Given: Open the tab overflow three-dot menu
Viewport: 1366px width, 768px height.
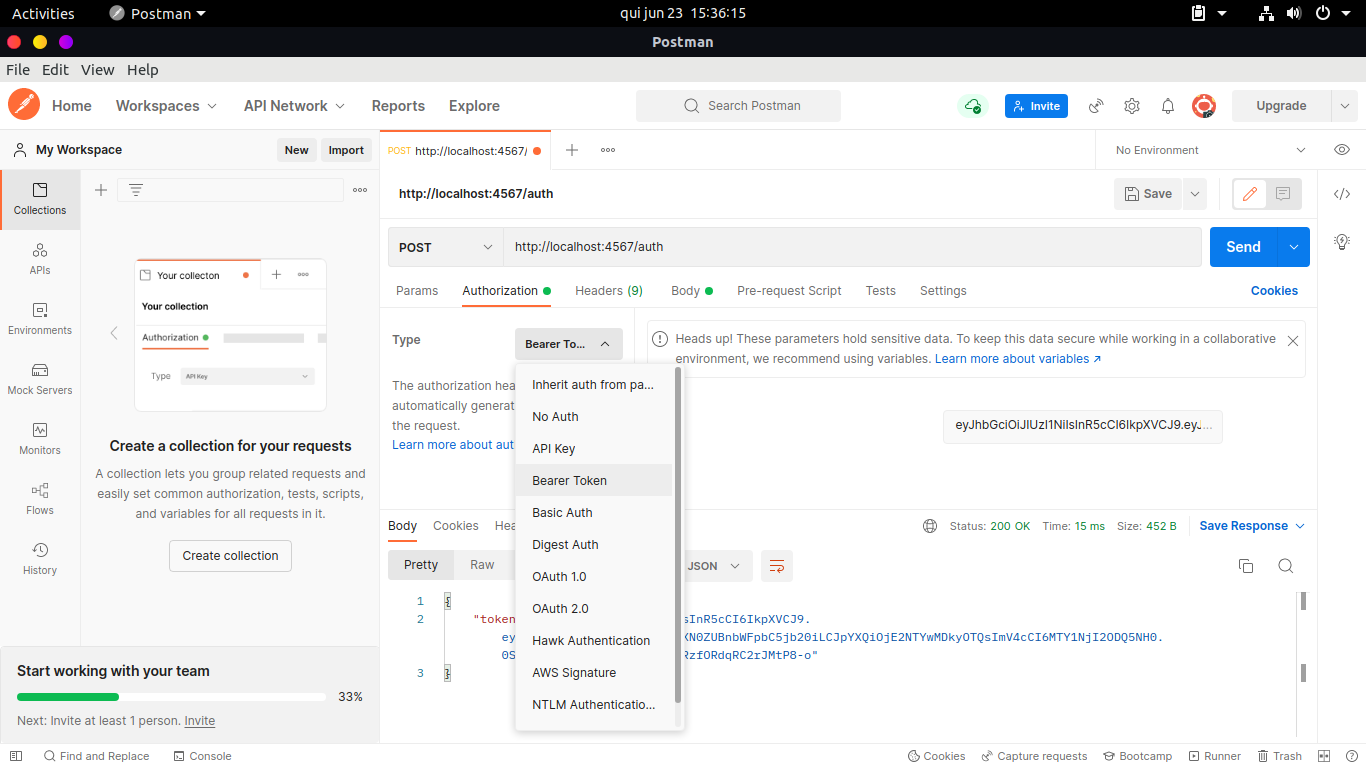Looking at the screenshot, I should tap(608, 150).
